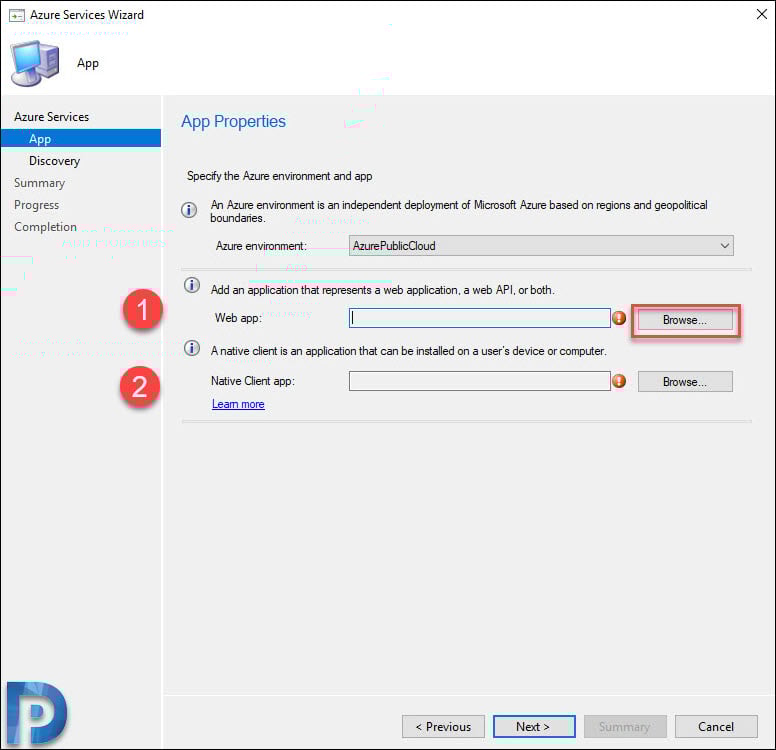
Task: Cancel the wizard
Action: 716,726
